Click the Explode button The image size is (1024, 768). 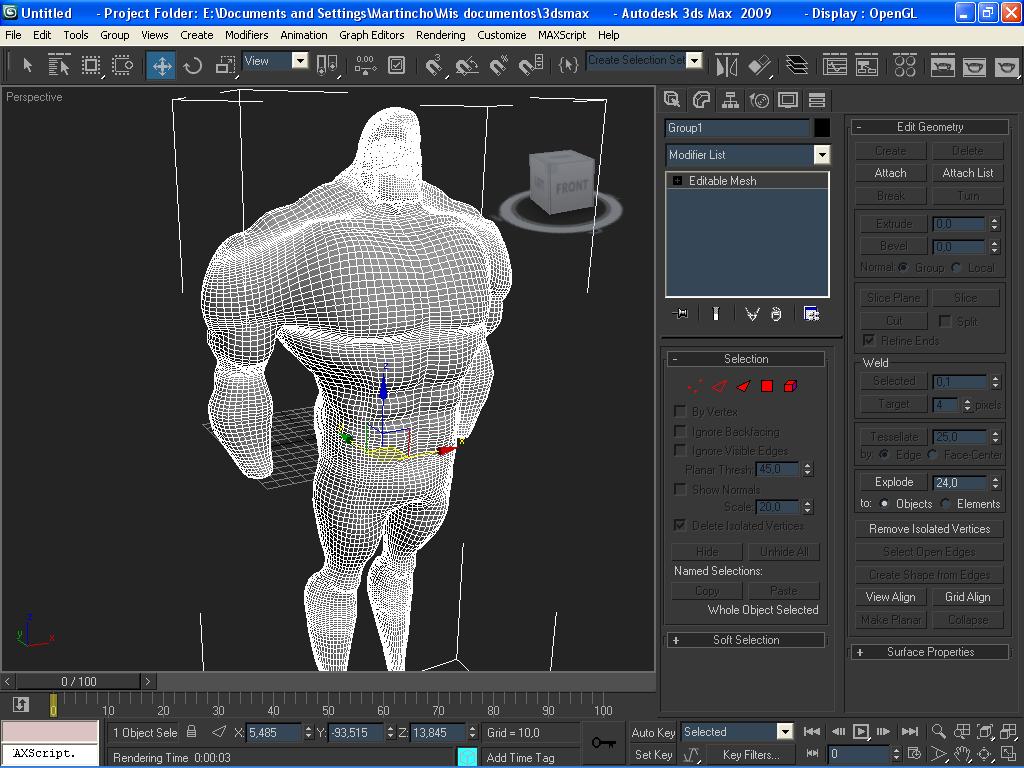tap(893, 481)
